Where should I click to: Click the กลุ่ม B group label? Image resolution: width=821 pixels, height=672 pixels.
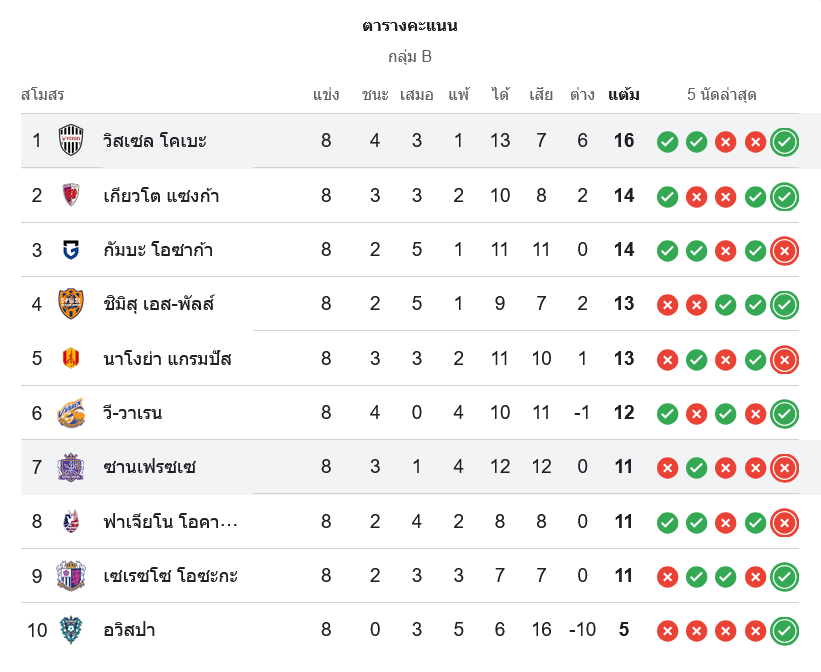[x=410, y=57]
